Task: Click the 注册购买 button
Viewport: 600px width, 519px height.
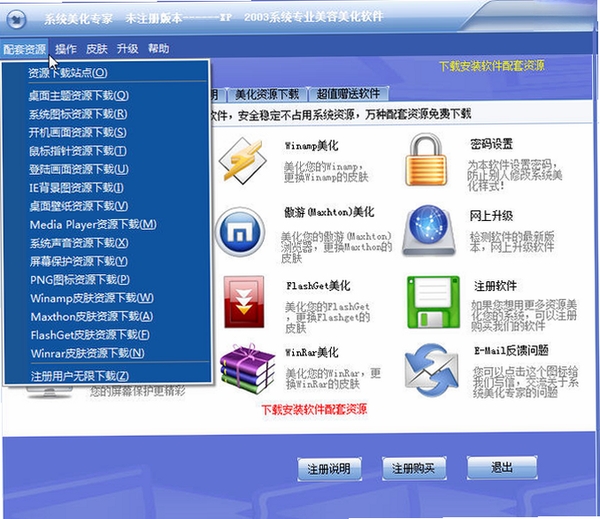Action: [414, 468]
